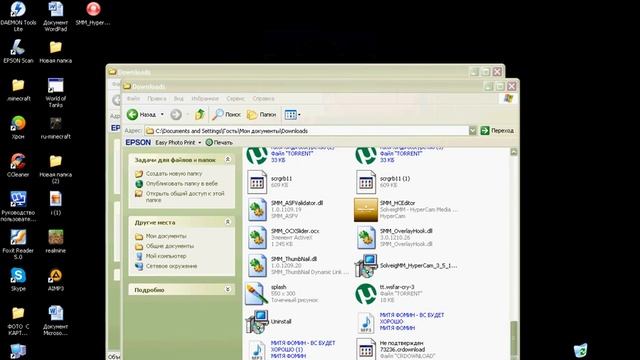Viewport: 640px width, 360px height.
Task: Click the file list scroll up arrow
Action: point(514,152)
